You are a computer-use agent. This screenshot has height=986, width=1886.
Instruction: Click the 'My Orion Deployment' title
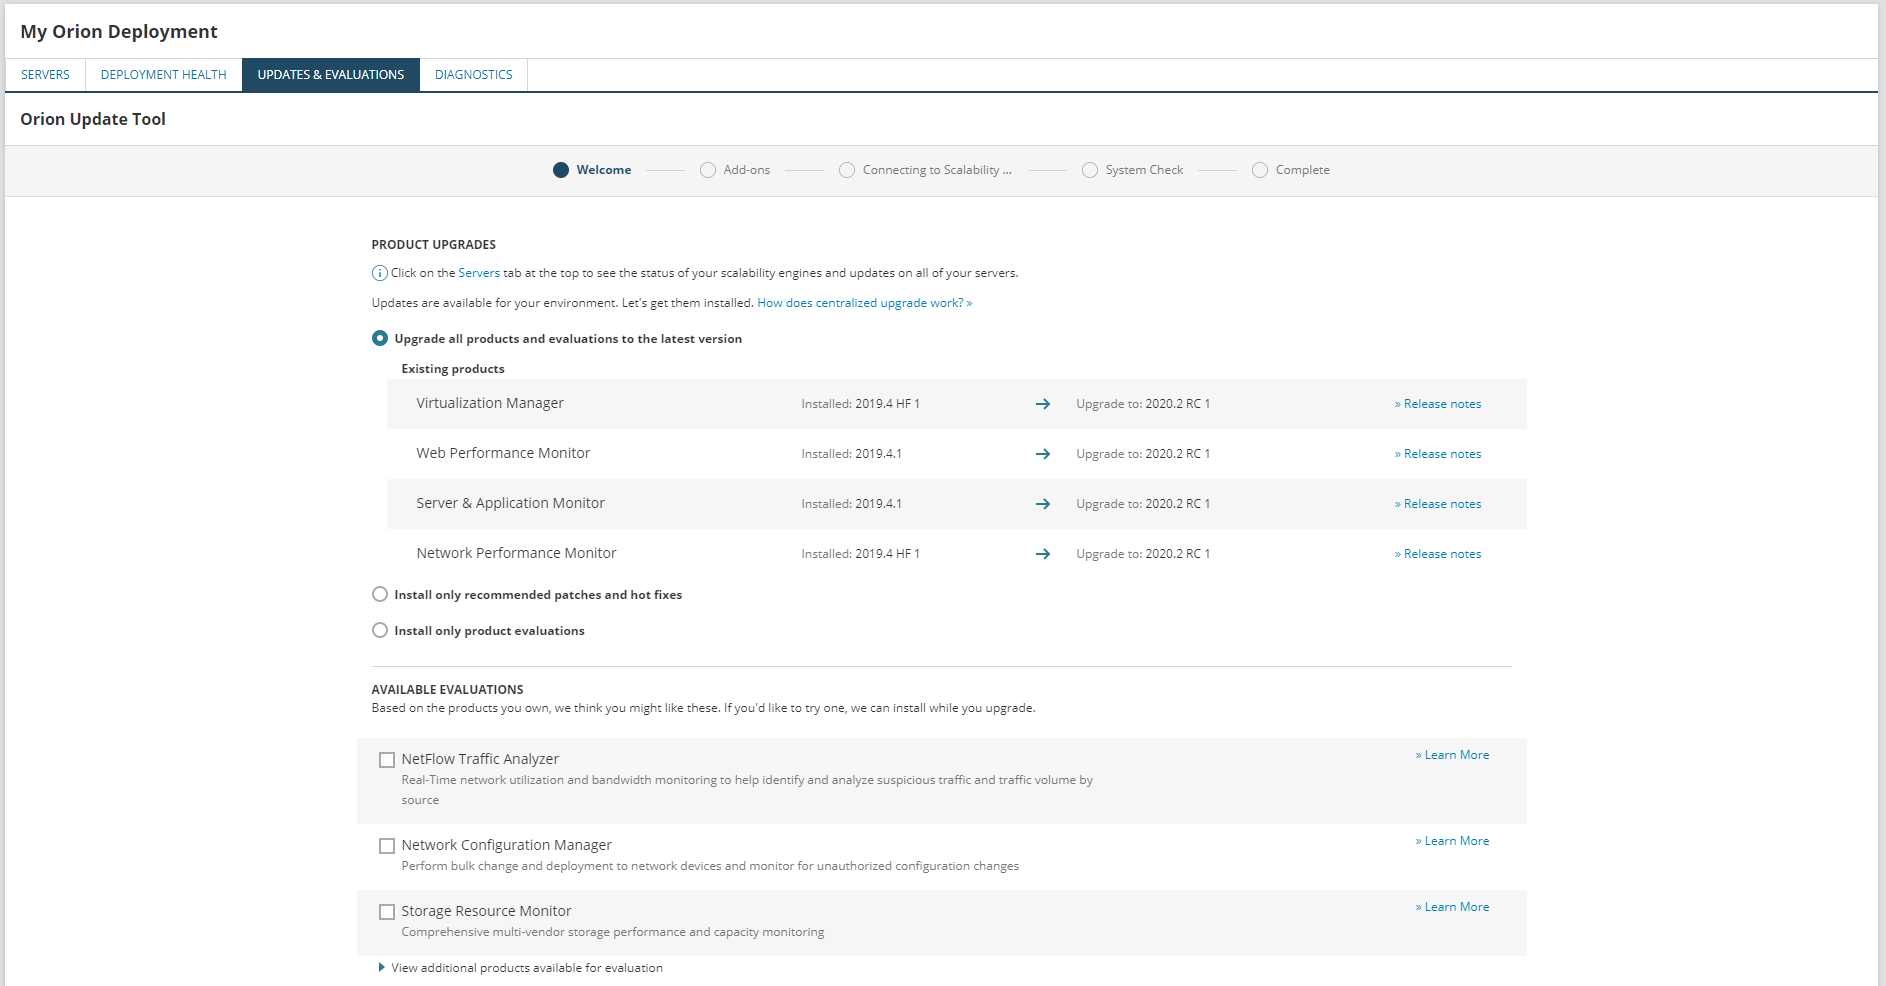[119, 31]
